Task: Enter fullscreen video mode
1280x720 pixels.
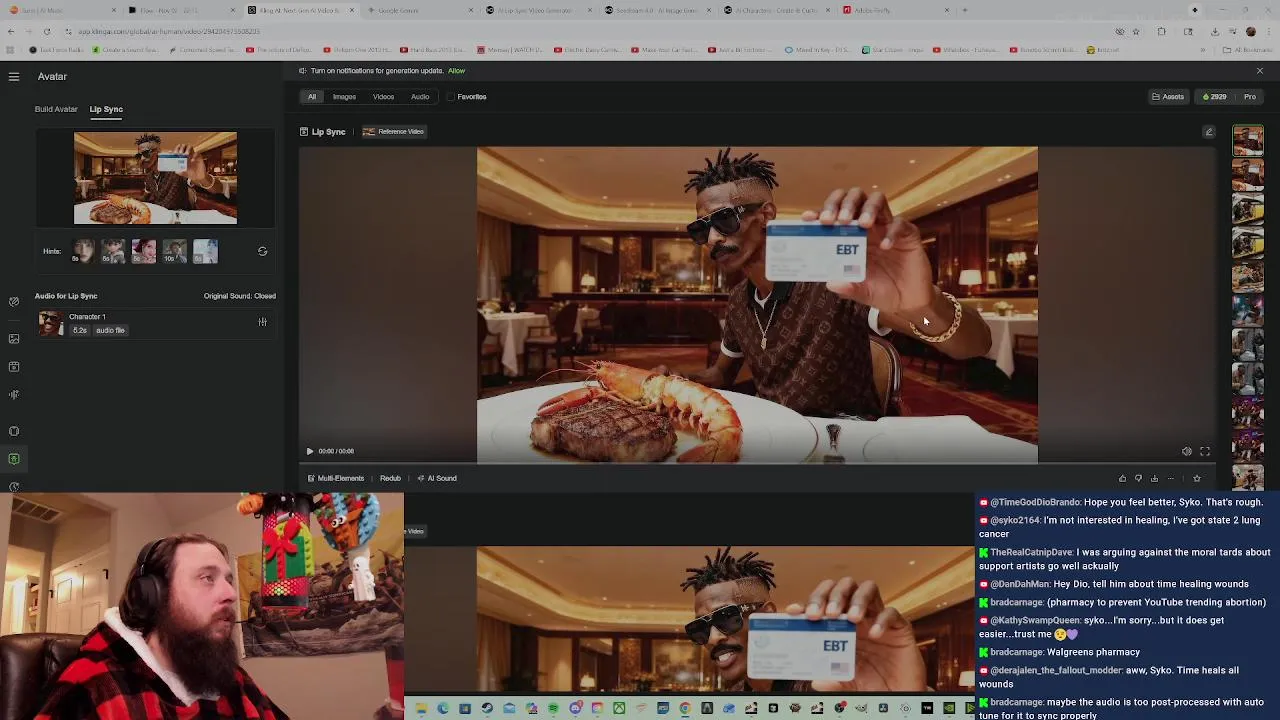Action: (x=1205, y=451)
